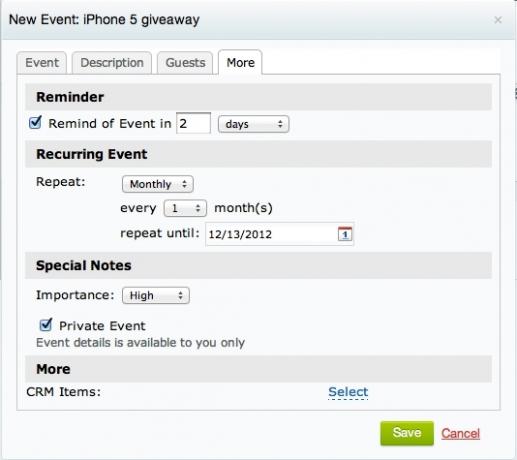Close the New Event dialog with X

498,20
